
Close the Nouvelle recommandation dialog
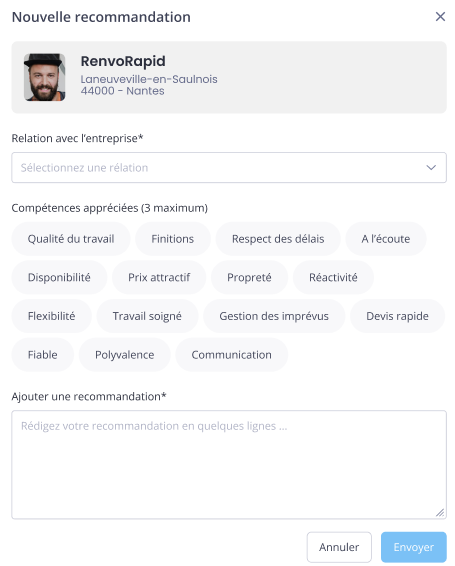(440, 17)
